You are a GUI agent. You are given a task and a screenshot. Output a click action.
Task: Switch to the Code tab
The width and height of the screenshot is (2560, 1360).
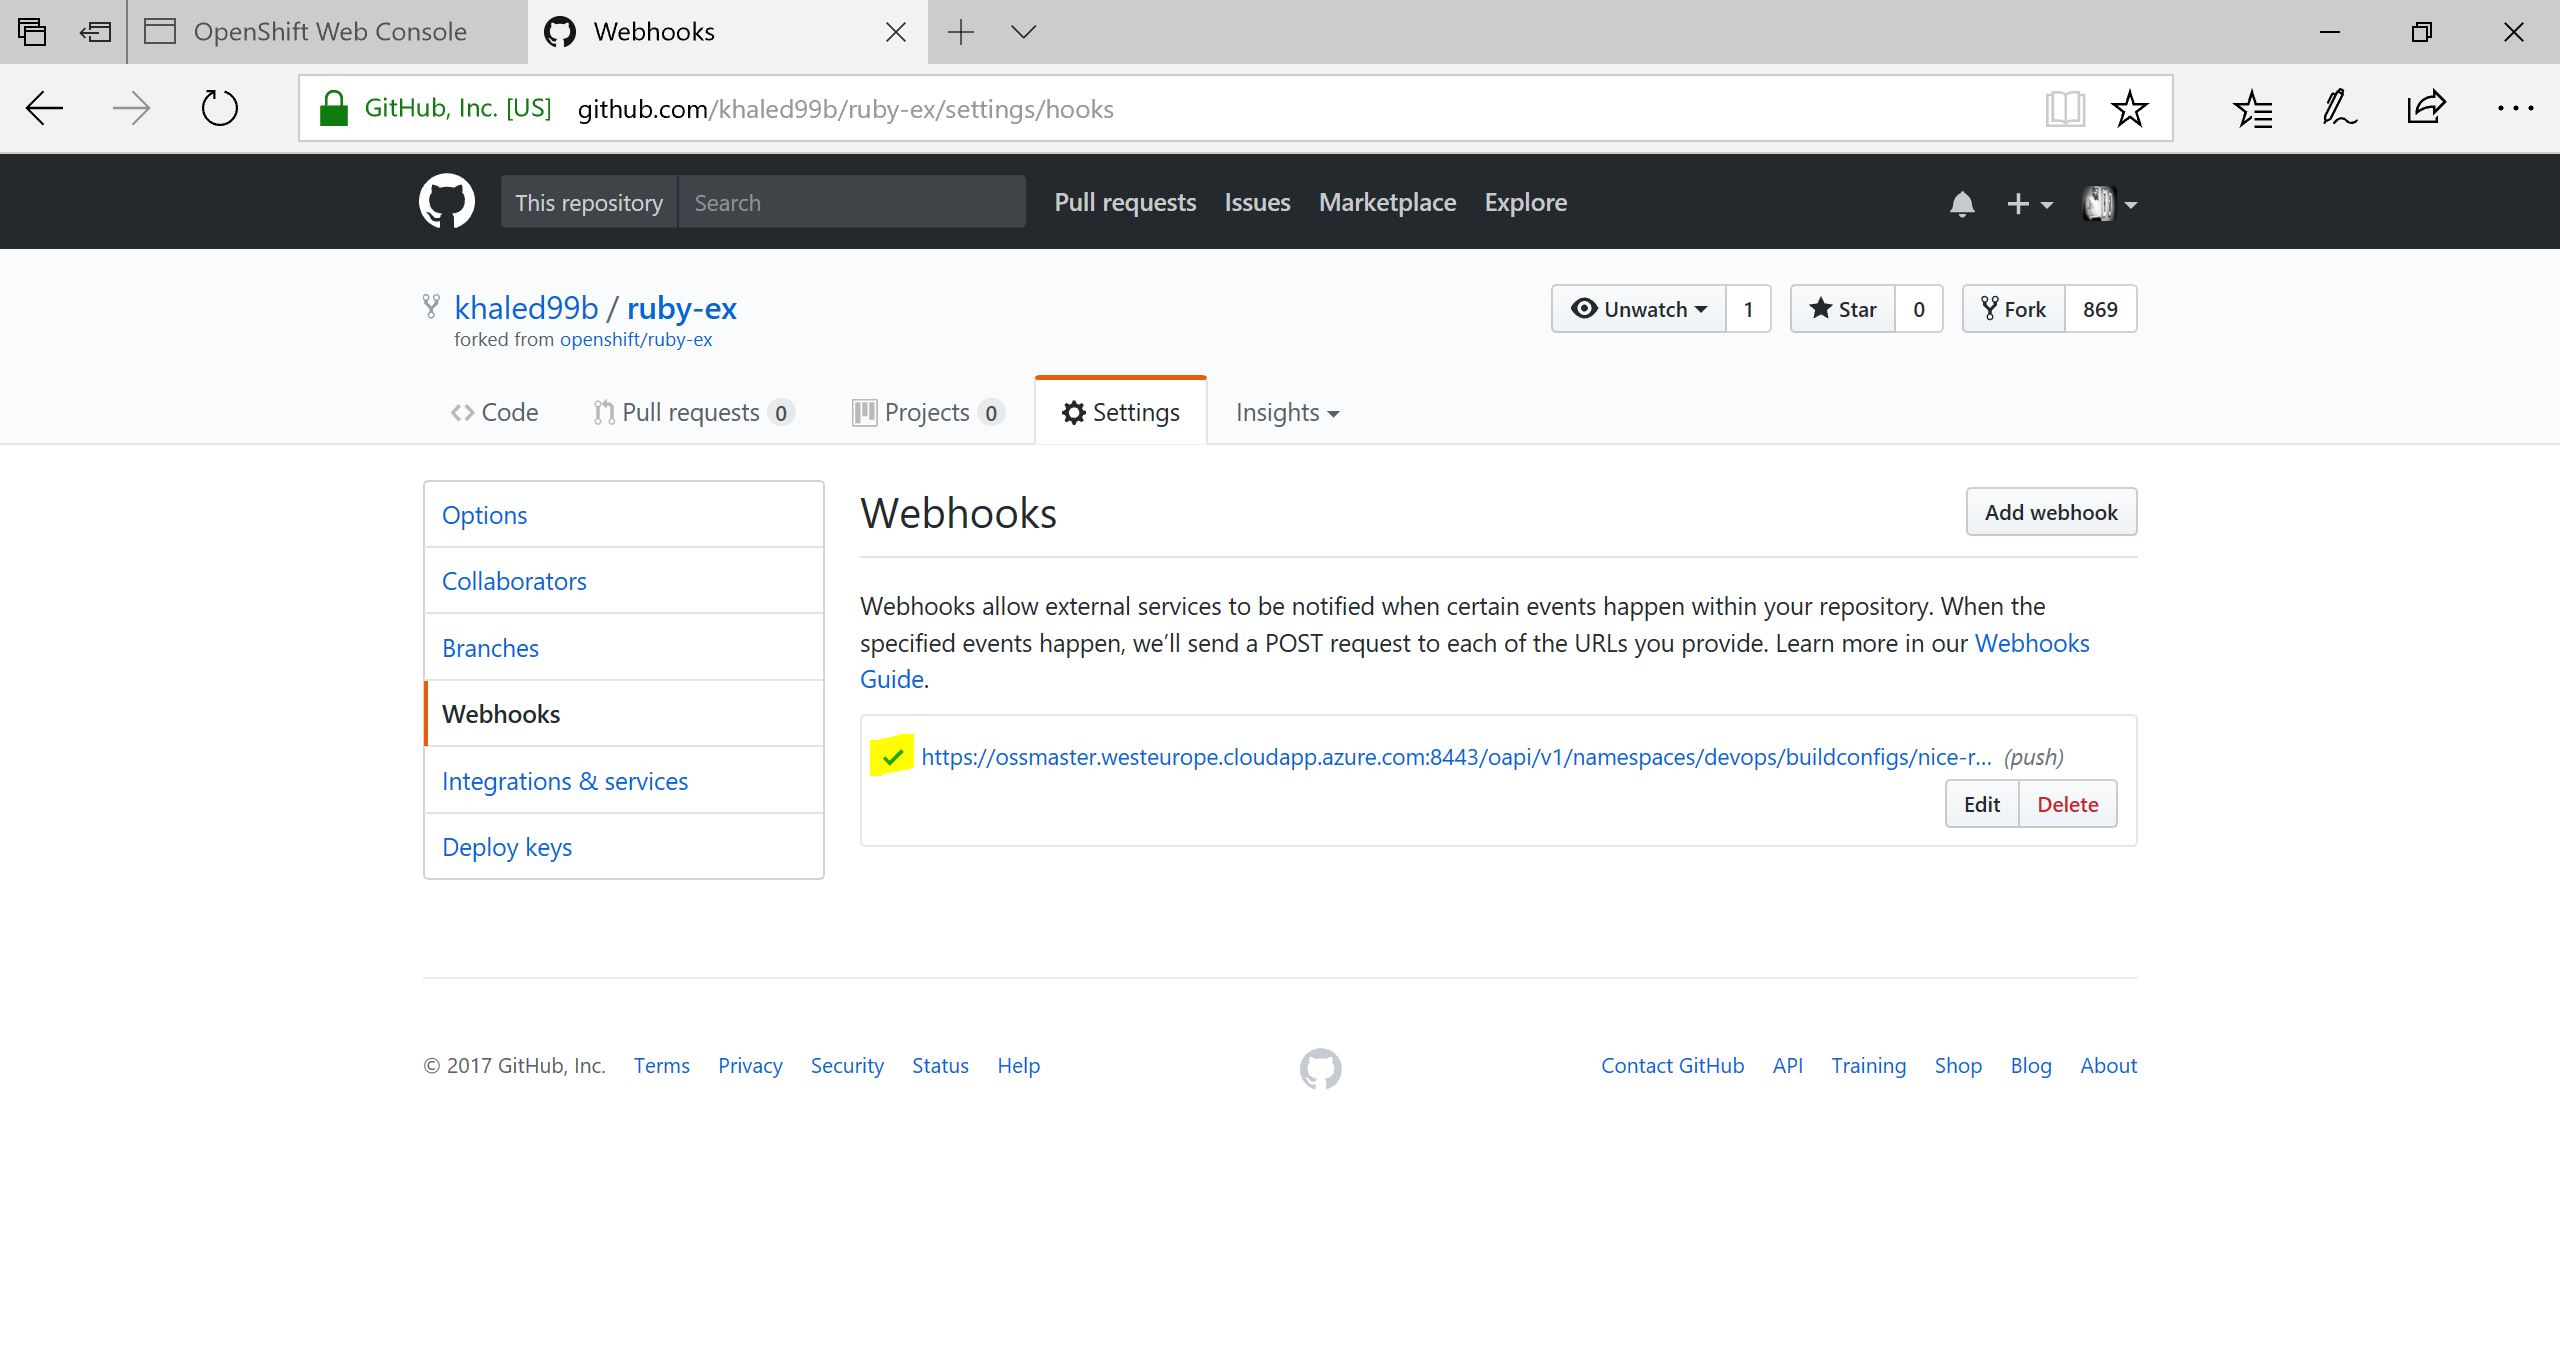494,412
